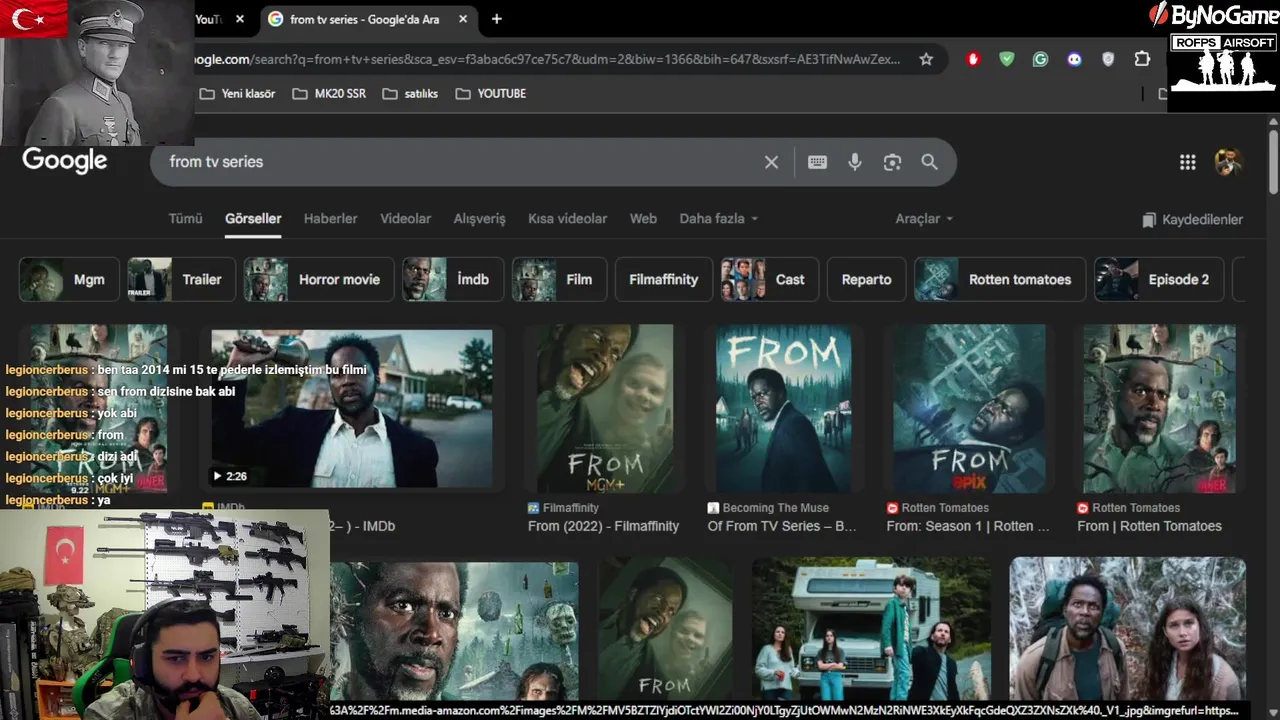
Task: Expand the Araçlar tools dropdown
Action: click(924, 218)
